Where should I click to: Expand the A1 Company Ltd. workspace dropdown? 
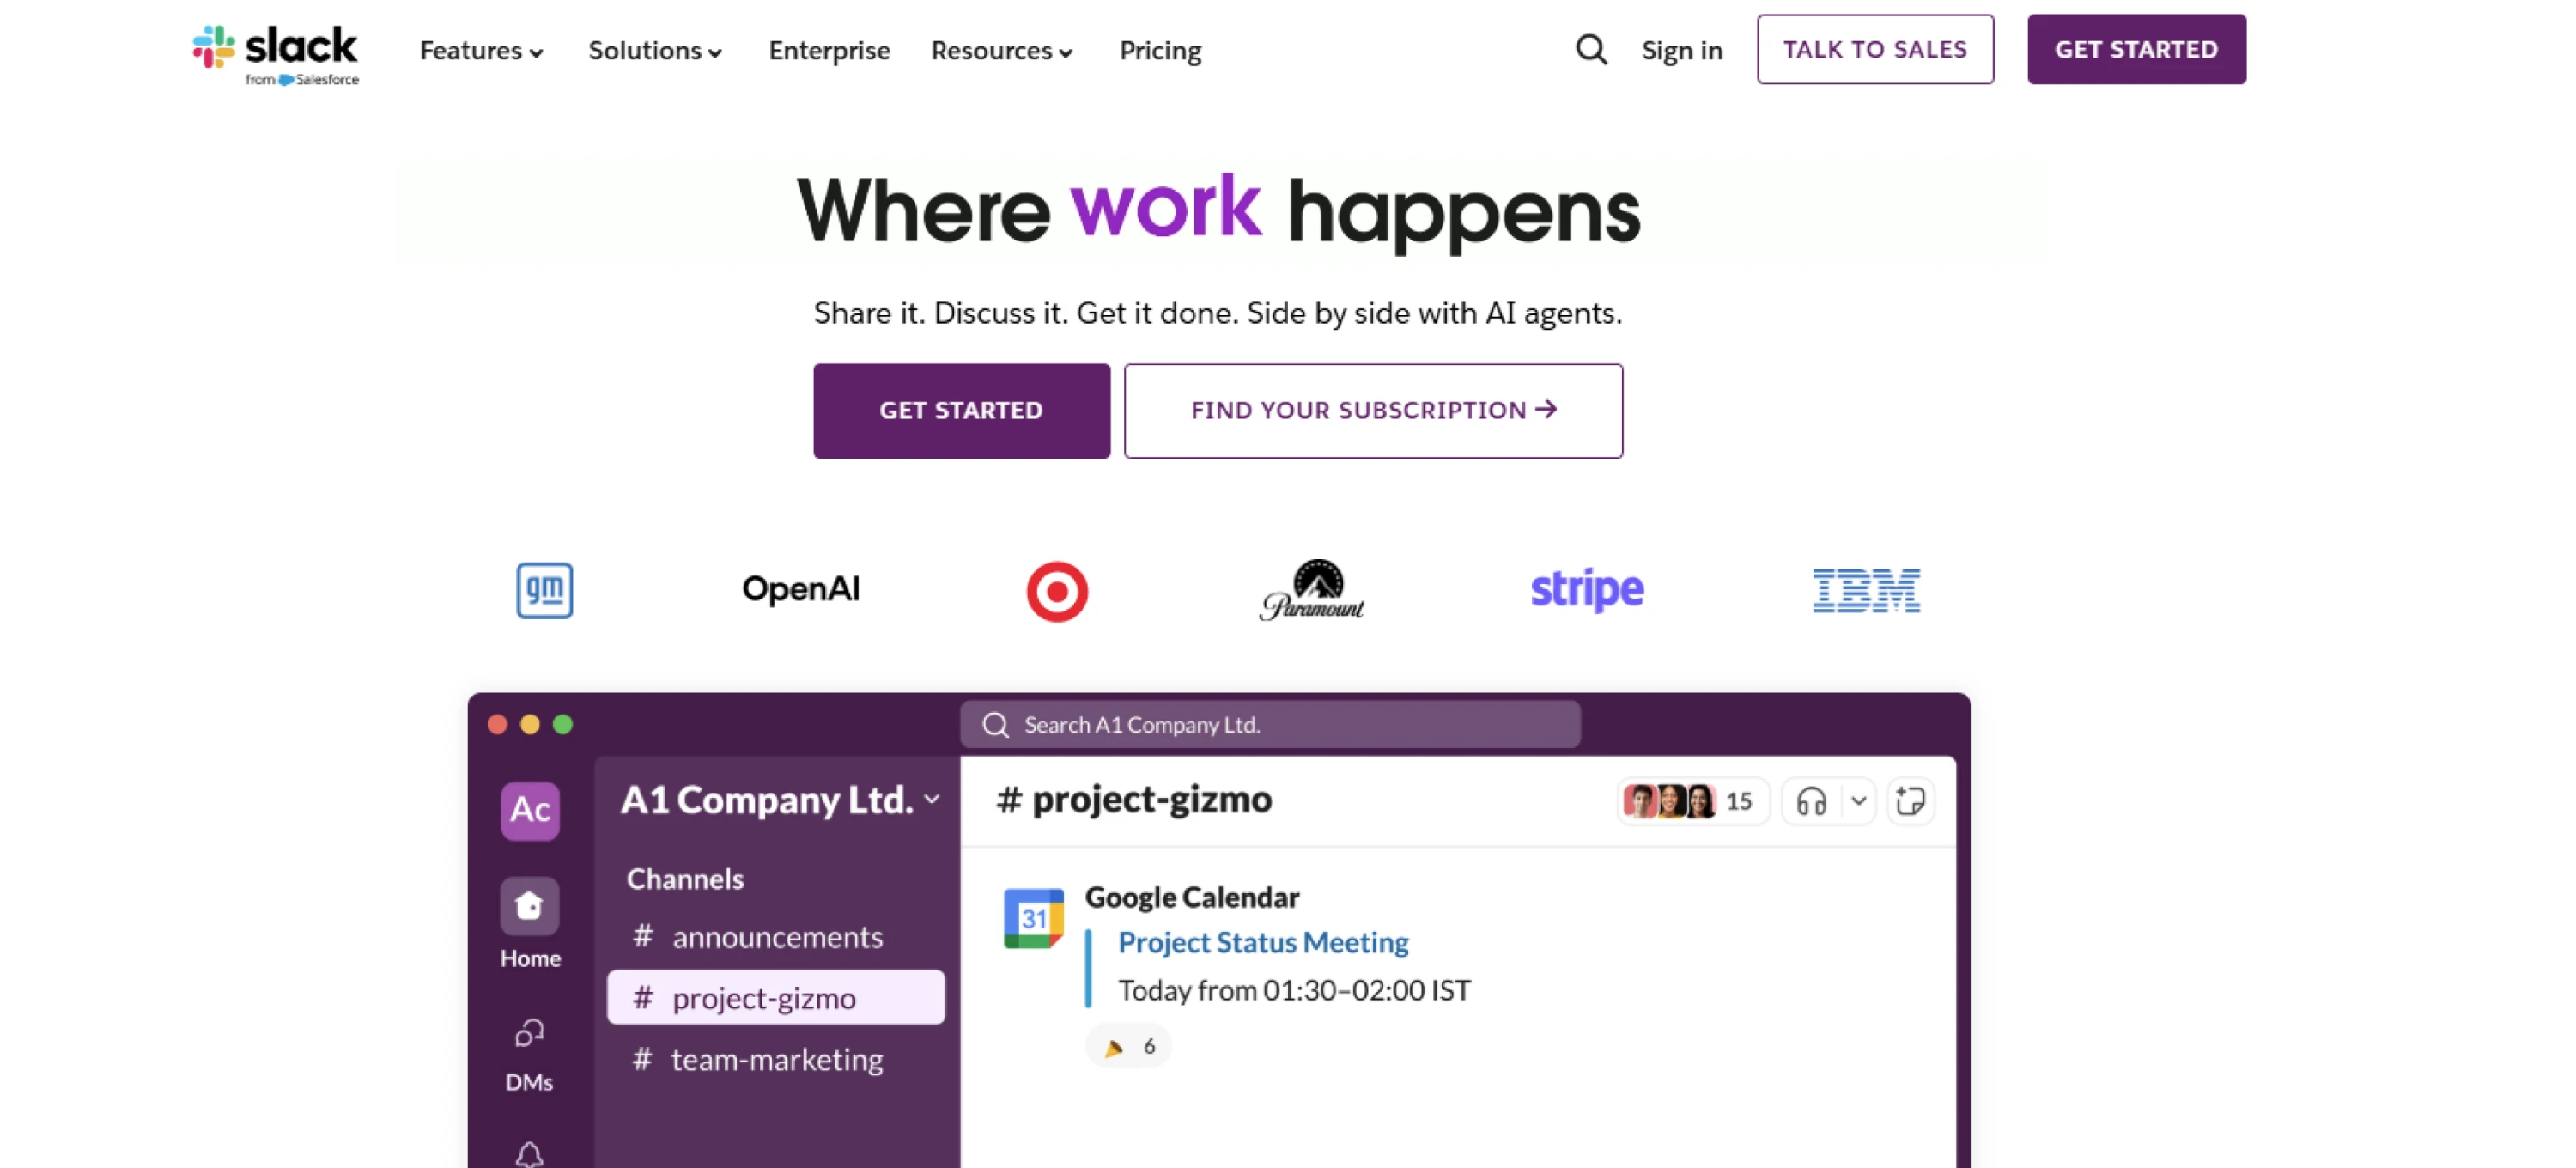click(x=933, y=799)
